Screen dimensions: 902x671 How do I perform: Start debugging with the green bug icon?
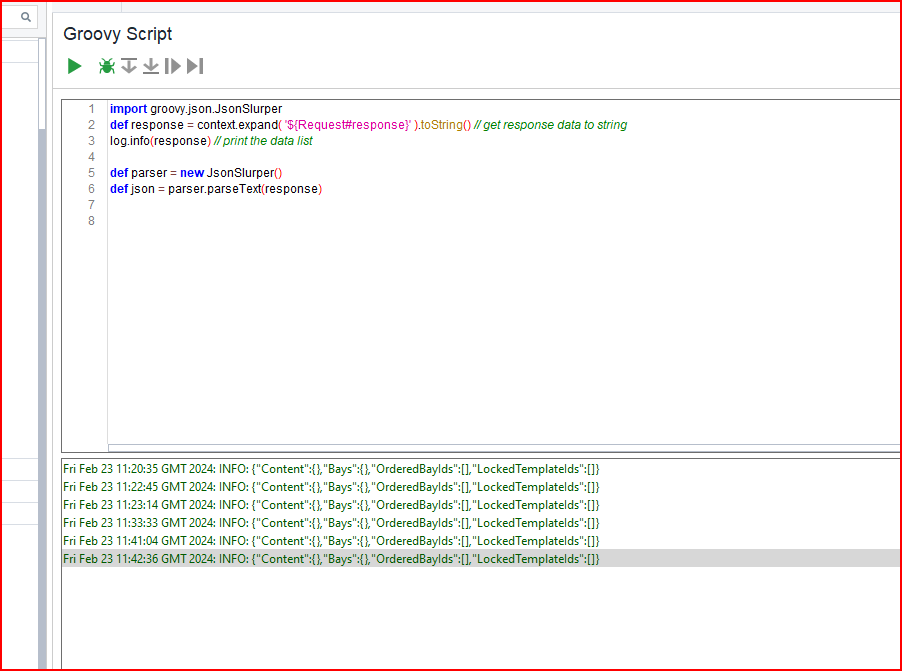tap(107, 66)
